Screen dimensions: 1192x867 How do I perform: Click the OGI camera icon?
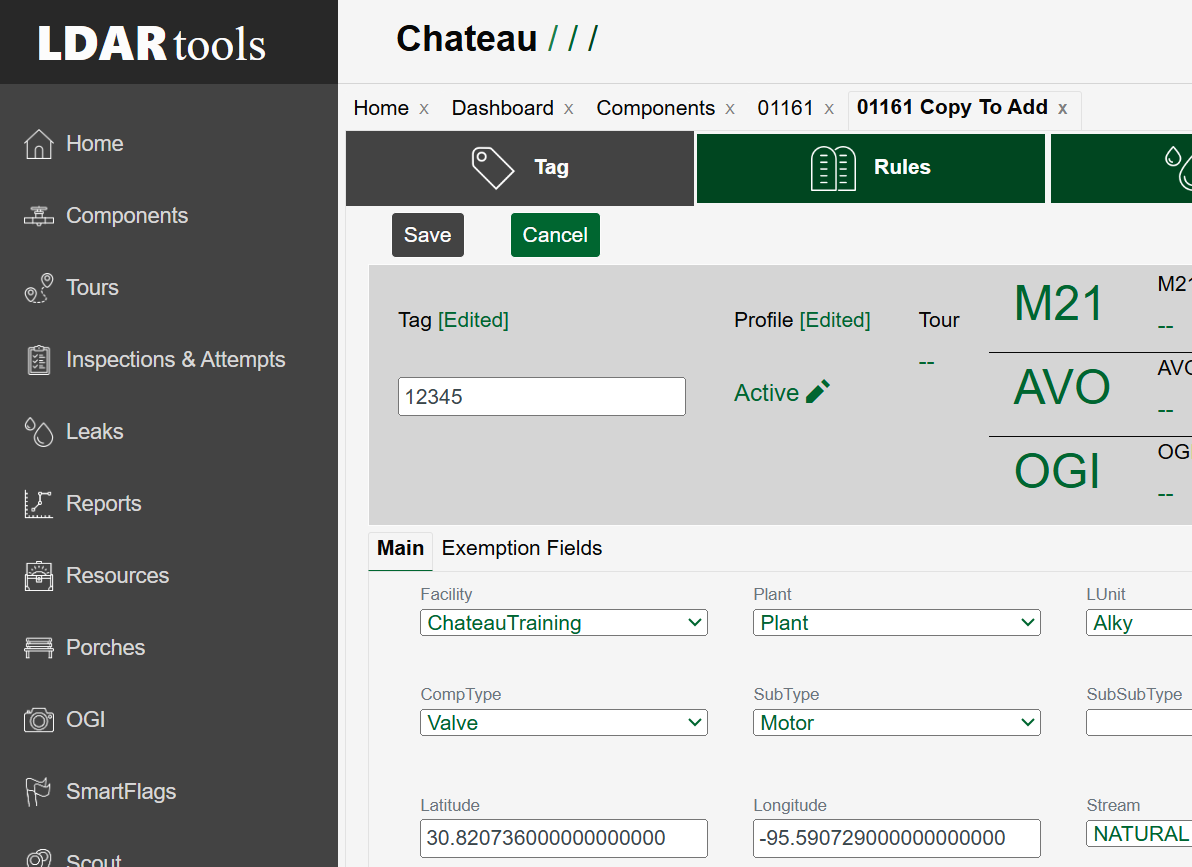click(x=39, y=719)
